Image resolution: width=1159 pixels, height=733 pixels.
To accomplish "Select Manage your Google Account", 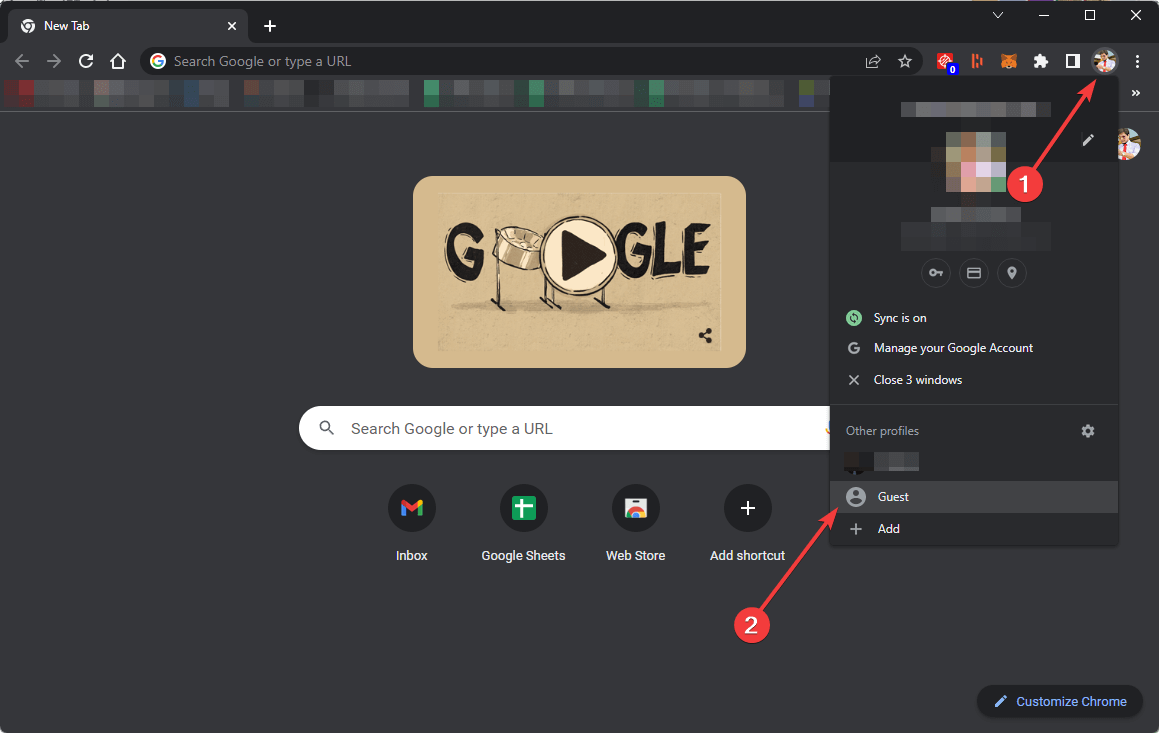I will click(974, 348).
